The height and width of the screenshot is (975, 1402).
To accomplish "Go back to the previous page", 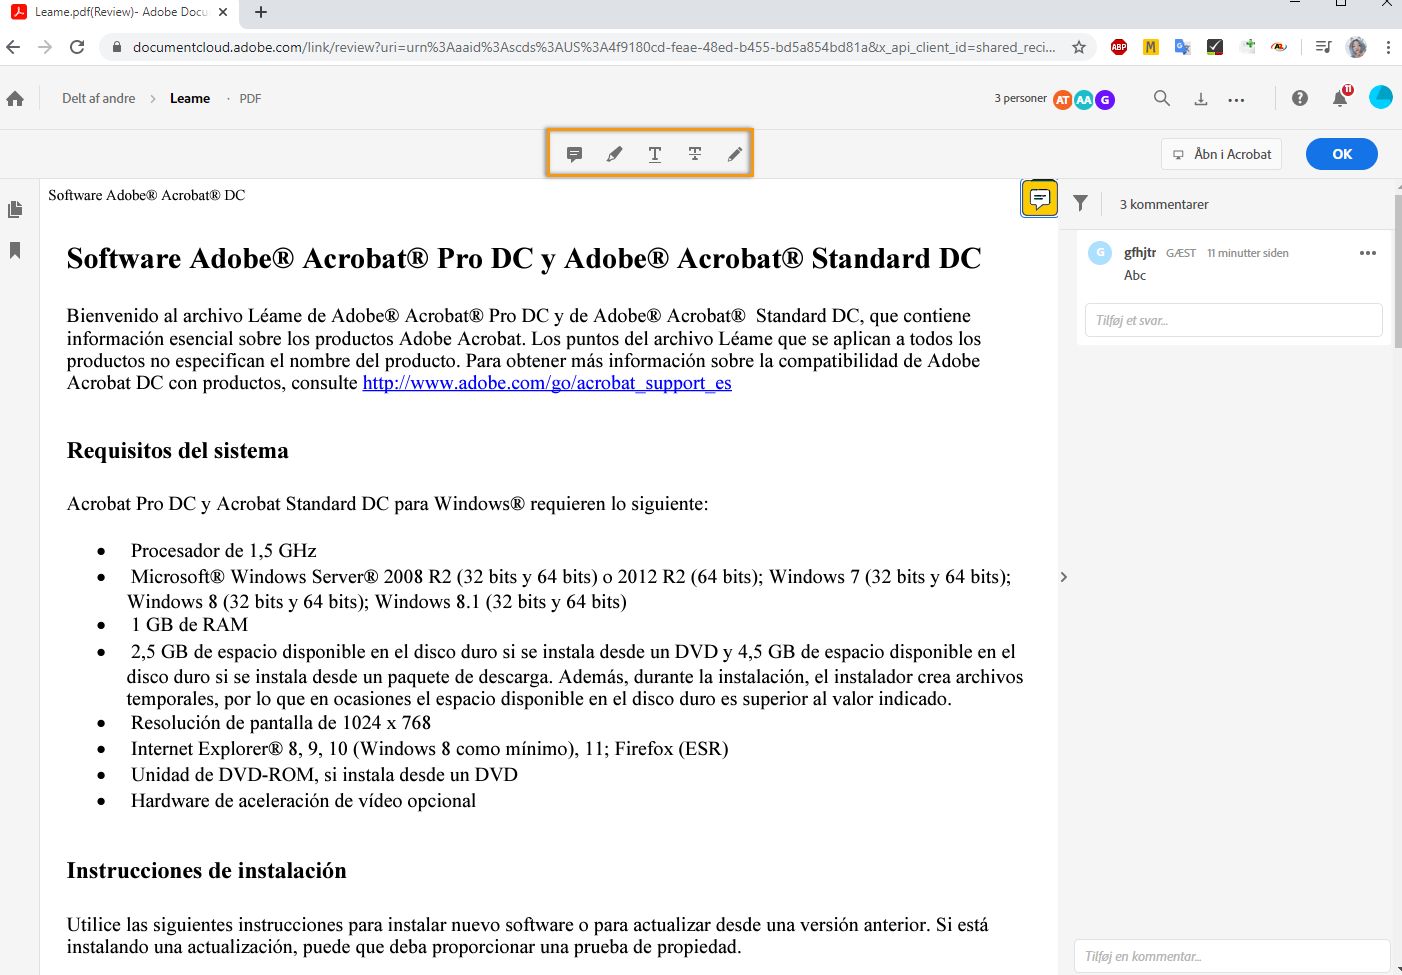I will pyautogui.click(x=13, y=47).
